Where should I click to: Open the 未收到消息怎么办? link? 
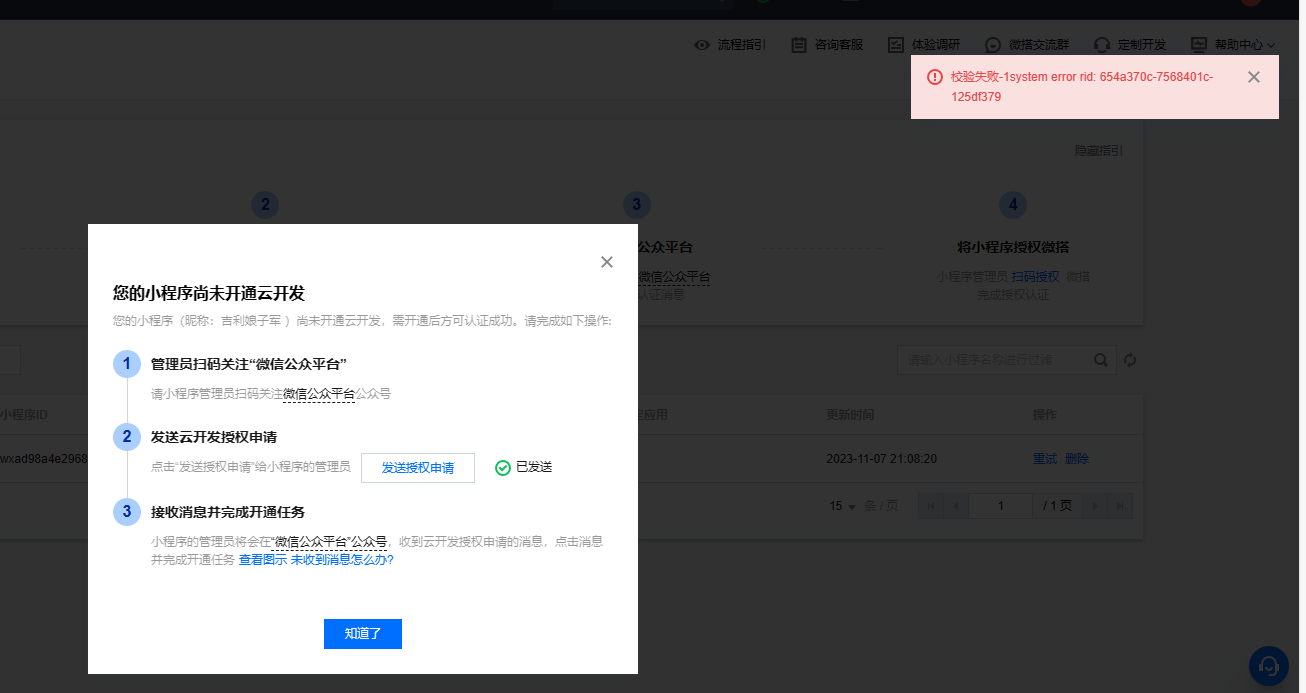[x=342, y=560]
